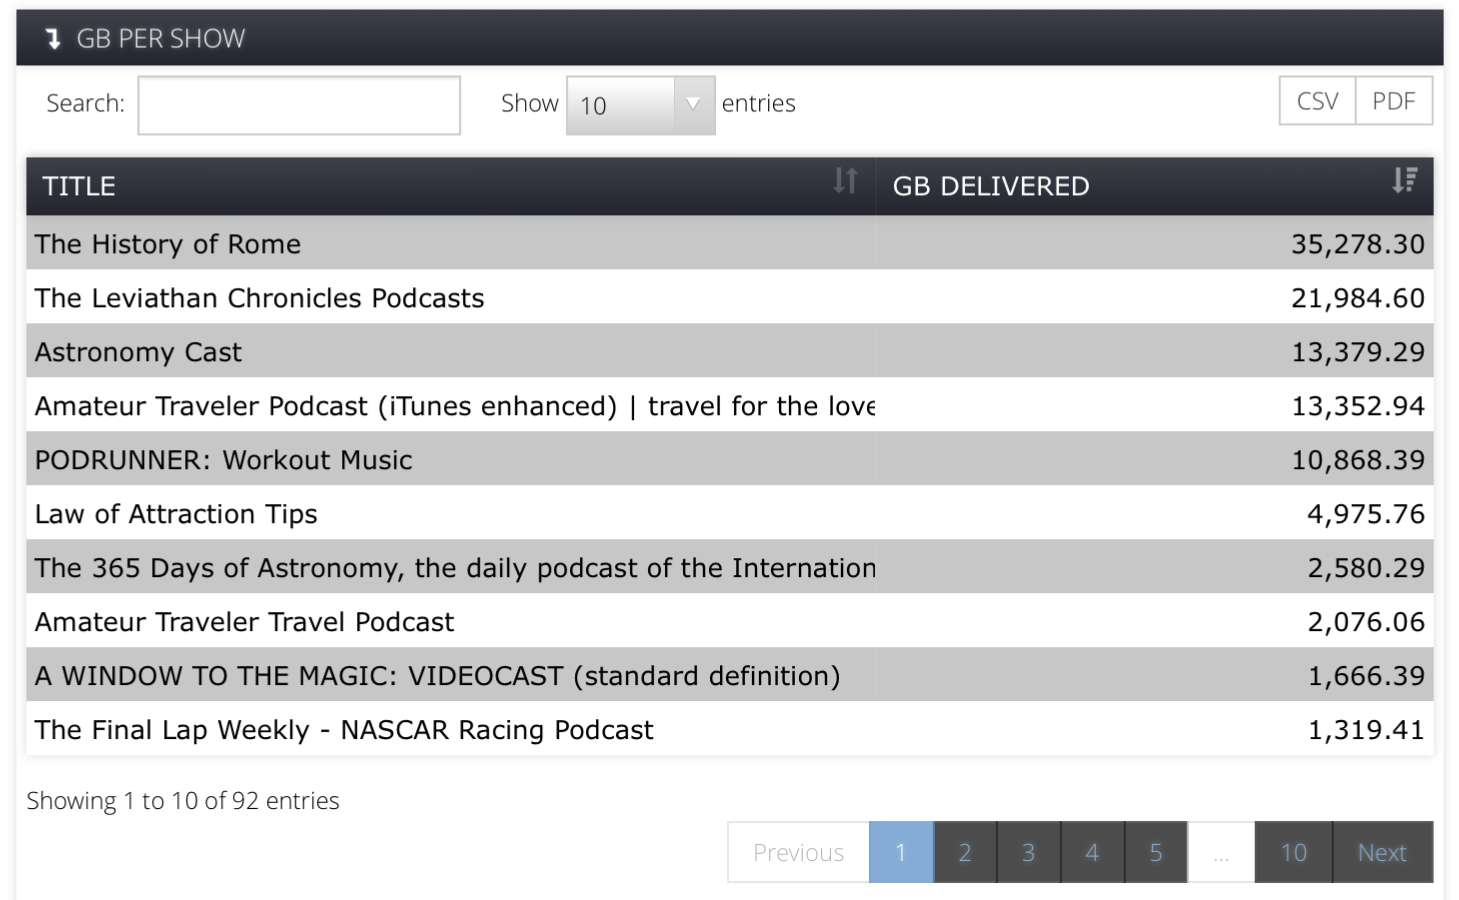Click the pagination ellipsis item
The width and height of the screenshot is (1459, 900).
point(1221,852)
